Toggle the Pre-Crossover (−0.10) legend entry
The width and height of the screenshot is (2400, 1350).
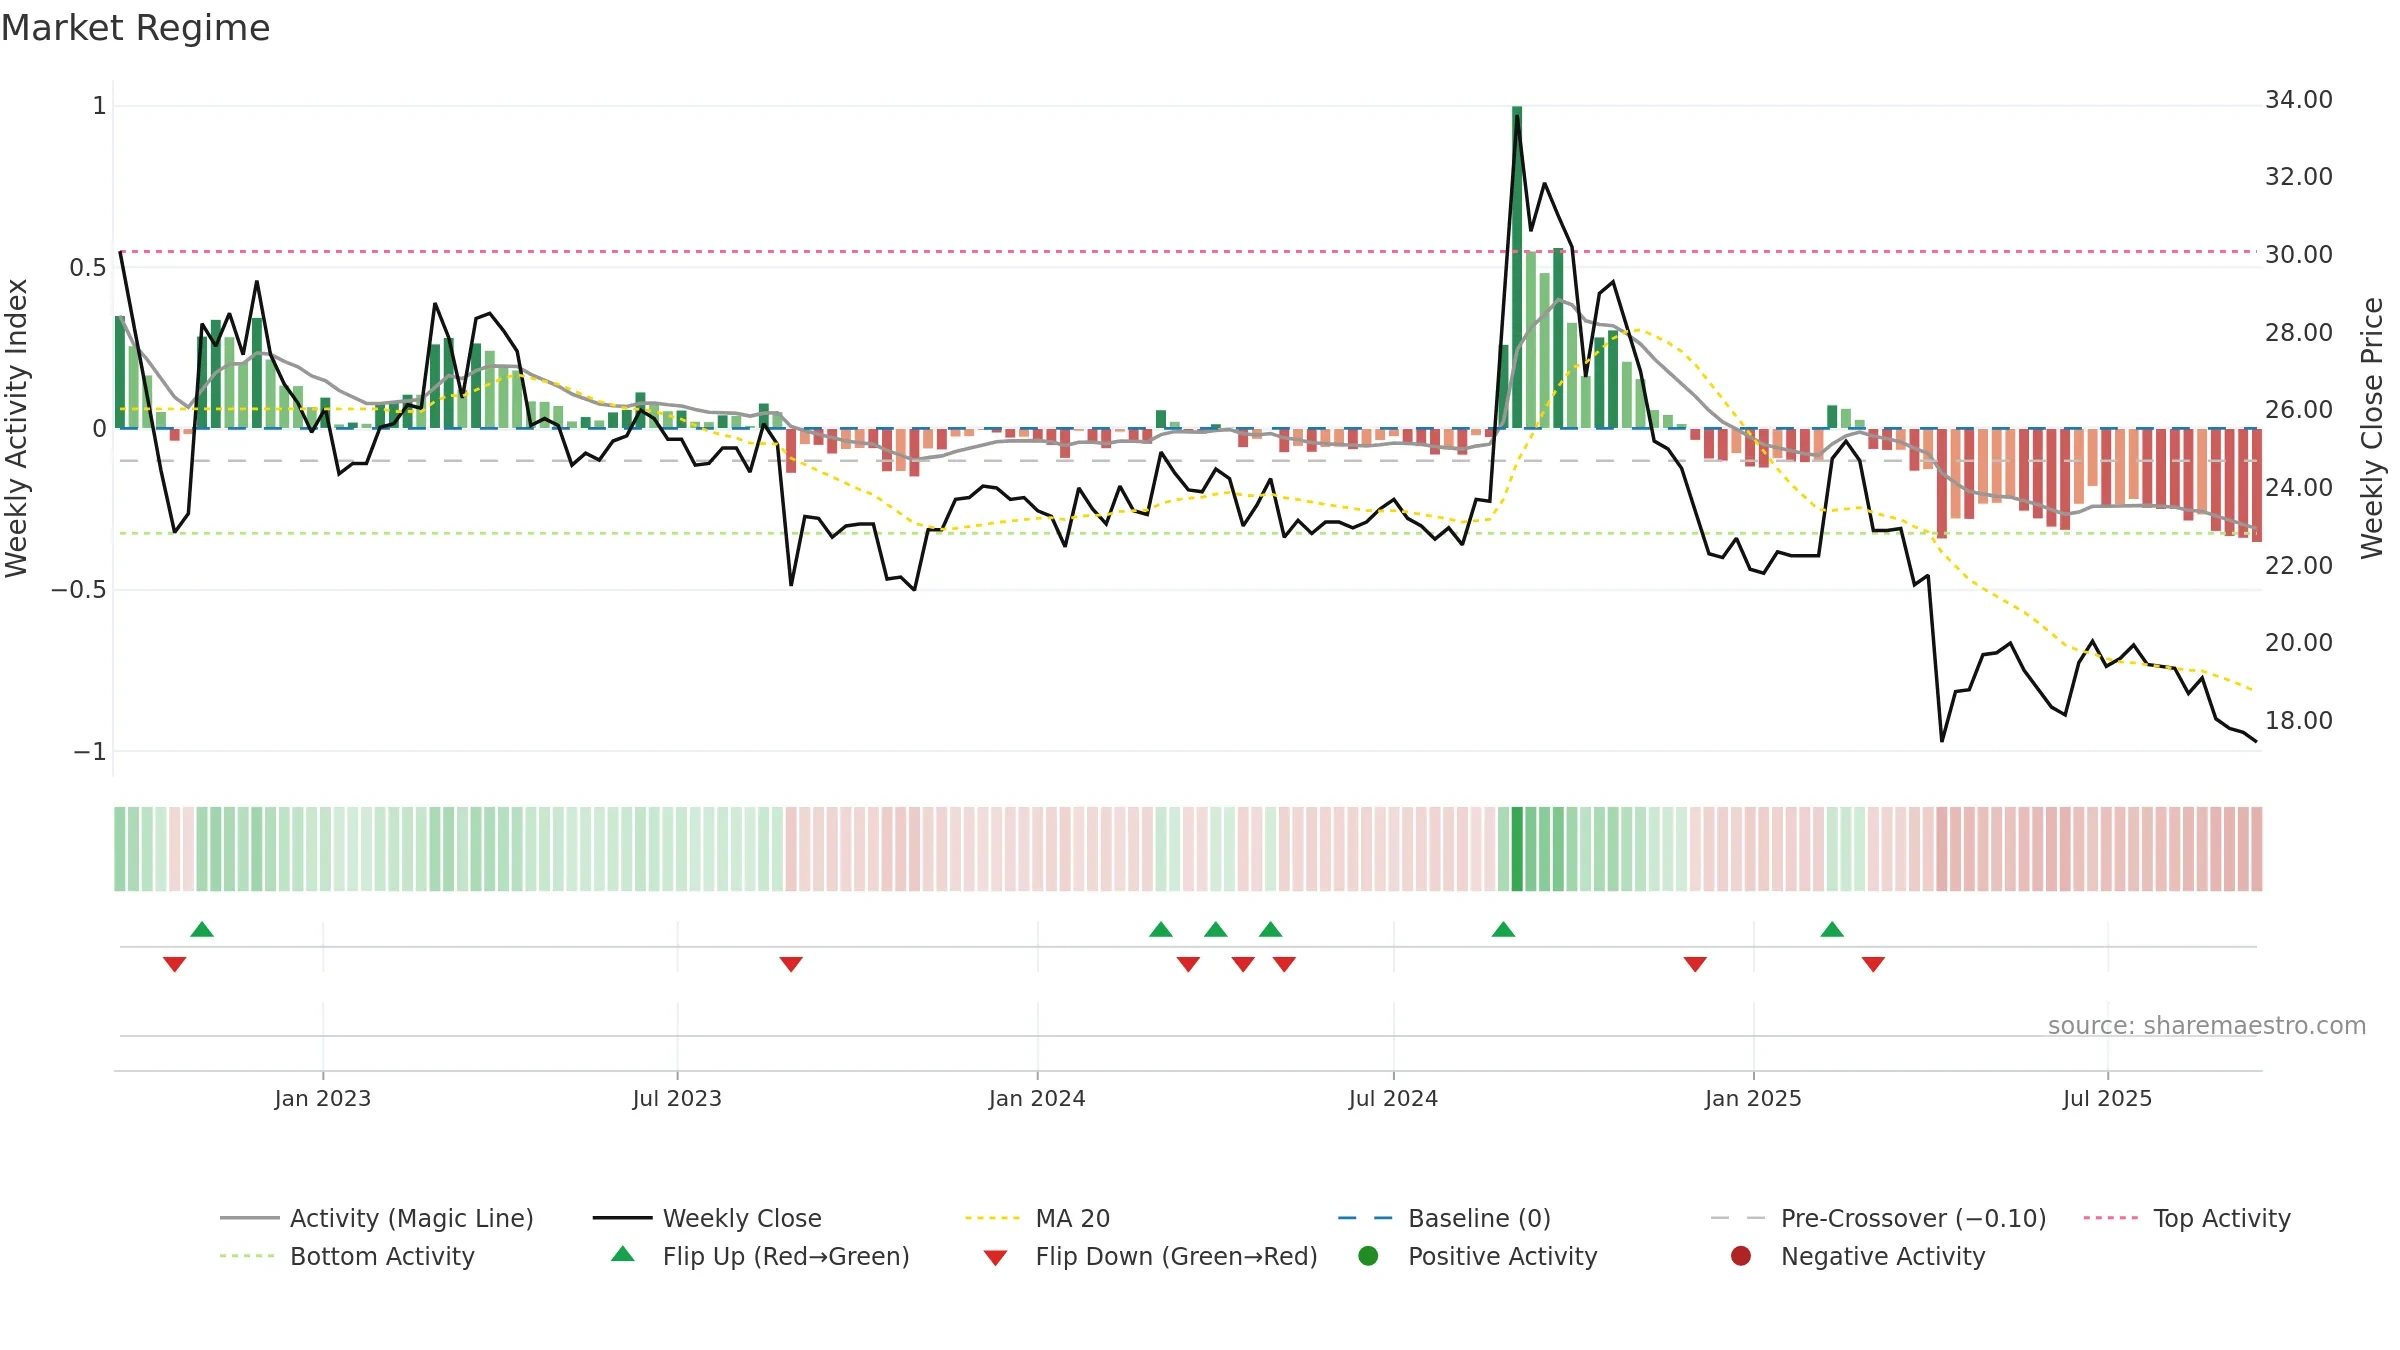point(1878,1218)
